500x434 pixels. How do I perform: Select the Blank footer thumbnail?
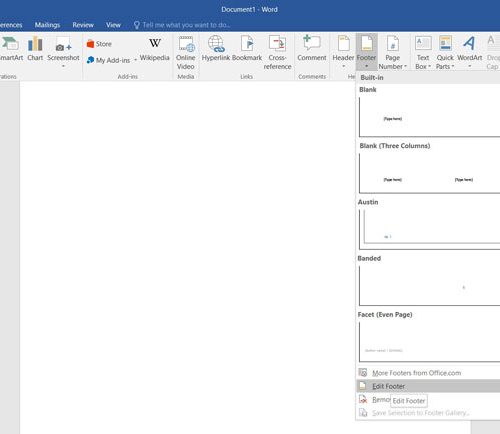(x=429, y=117)
